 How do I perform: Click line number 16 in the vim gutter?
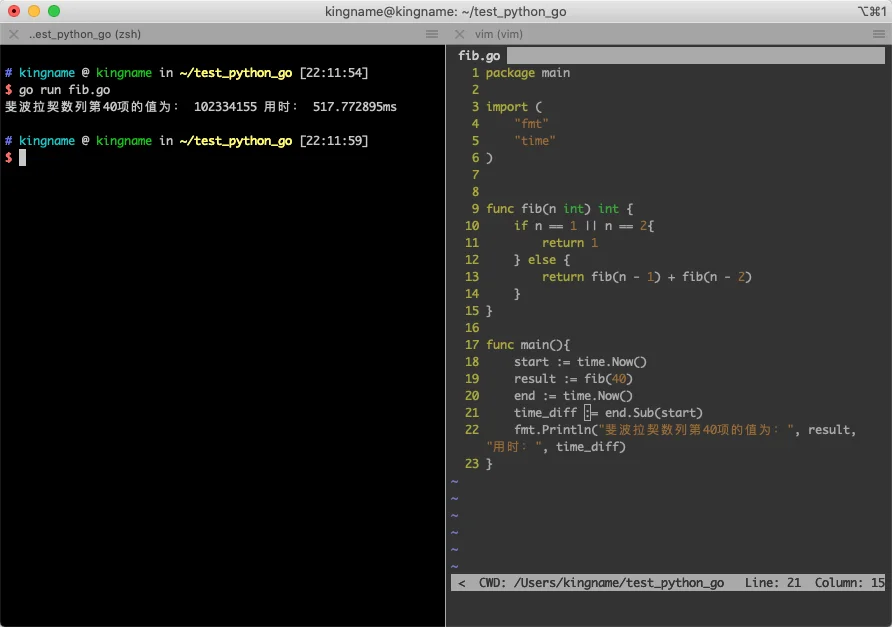pos(472,328)
